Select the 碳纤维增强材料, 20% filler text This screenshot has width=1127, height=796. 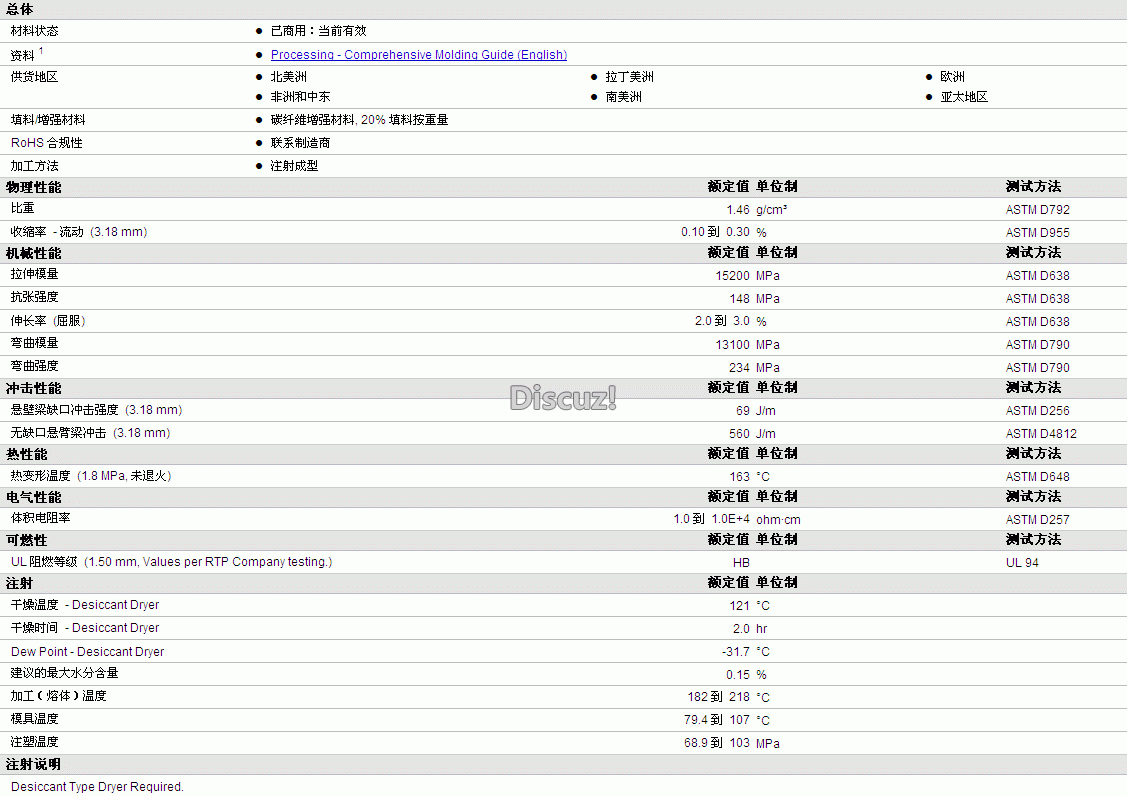point(359,120)
